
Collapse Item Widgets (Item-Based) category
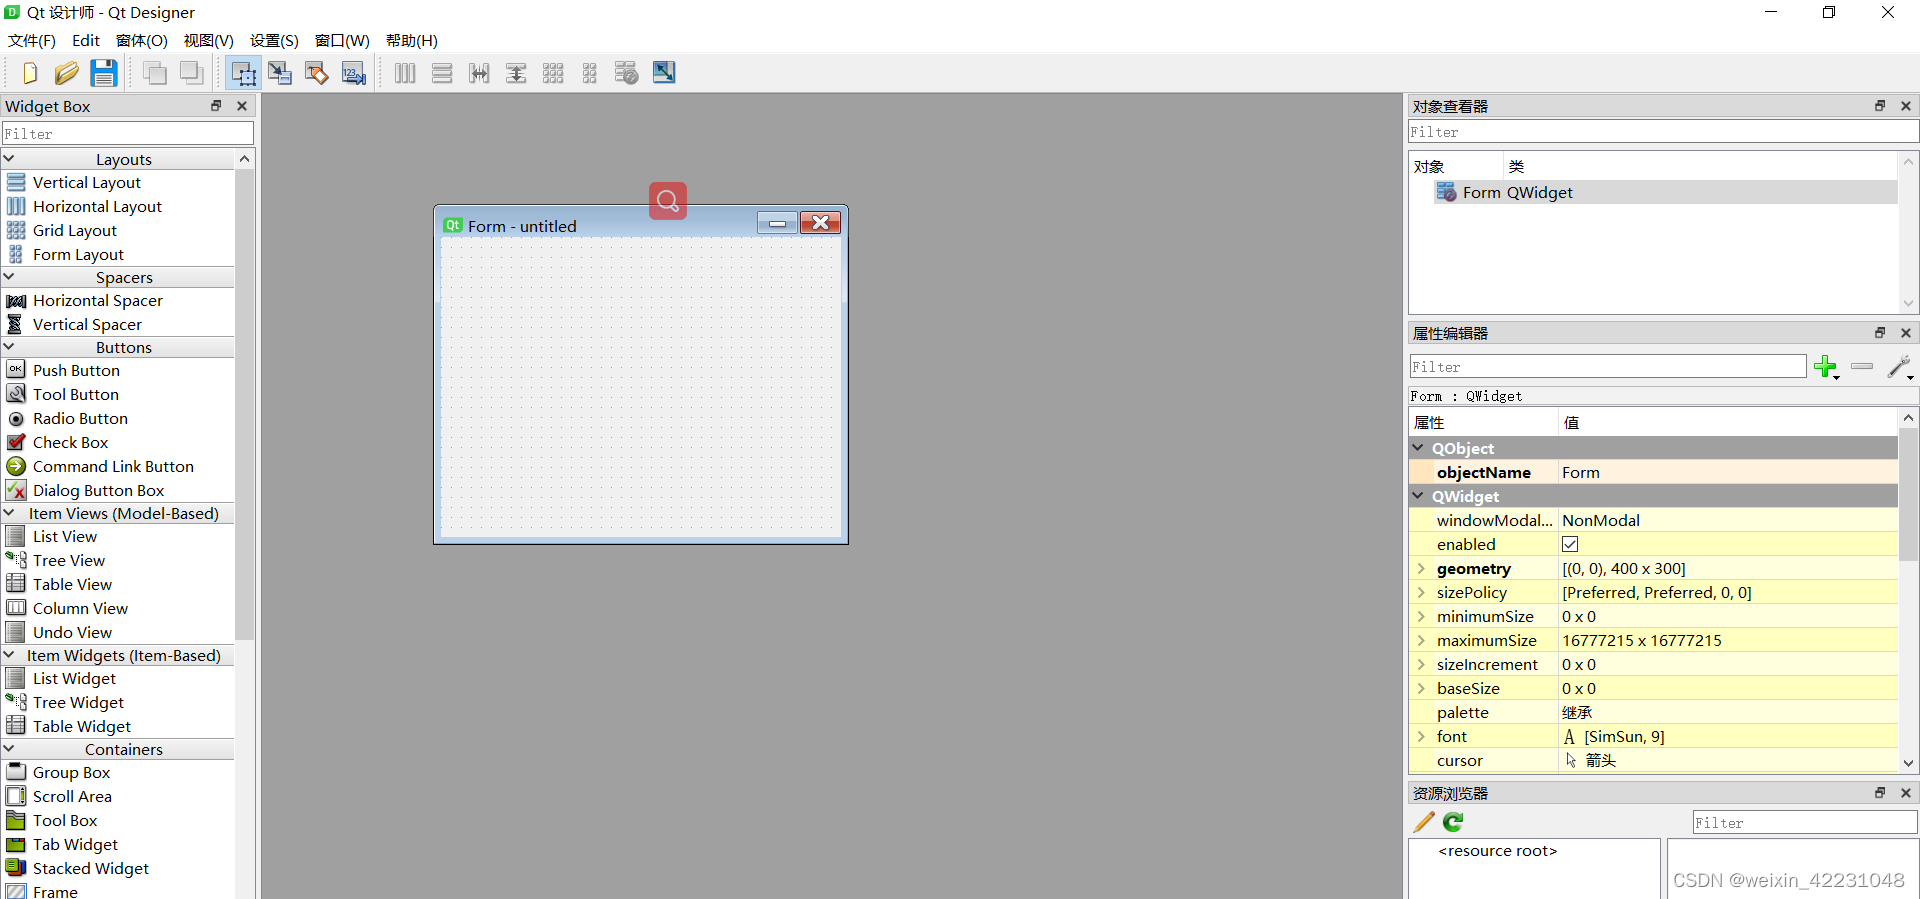coord(9,655)
